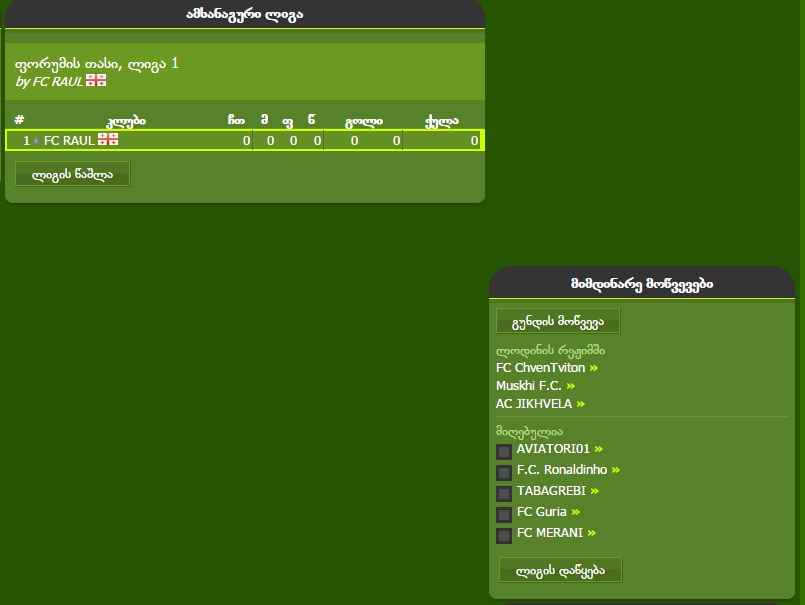Click the flag next to 'by FC RAUL'
Image resolution: width=805 pixels, height=605 pixels.
[96, 80]
